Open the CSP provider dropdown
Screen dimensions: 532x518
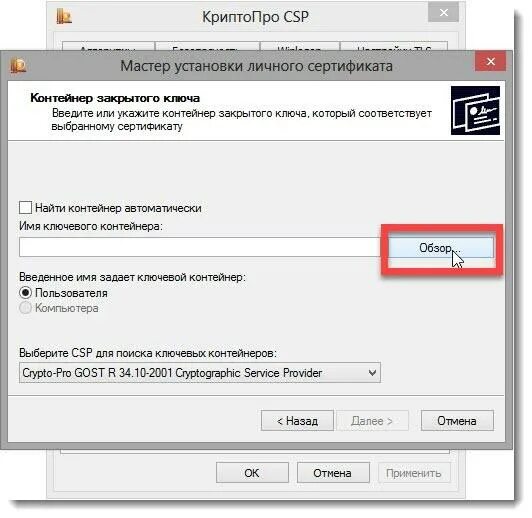click(200, 373)
